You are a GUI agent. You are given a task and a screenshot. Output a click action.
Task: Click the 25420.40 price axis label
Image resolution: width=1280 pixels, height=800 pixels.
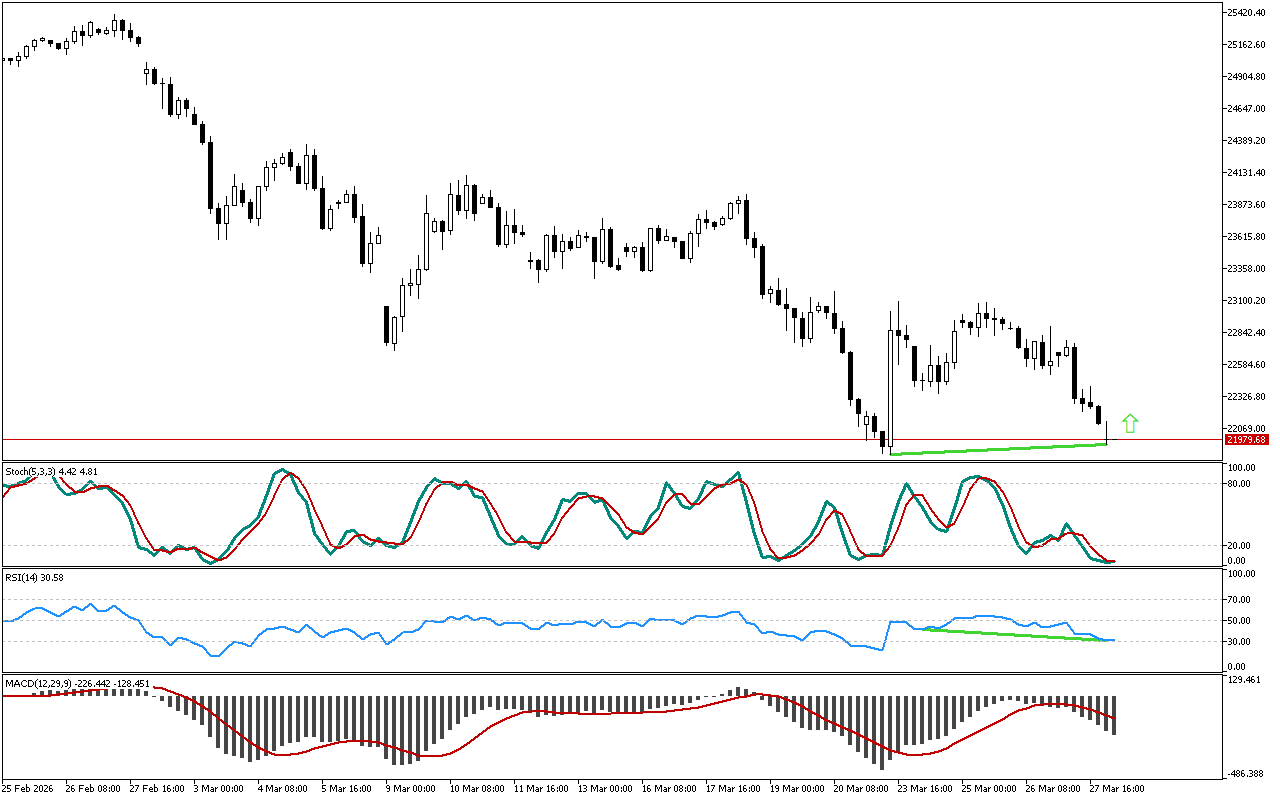pyautogui.click(x=1247, y=13)
